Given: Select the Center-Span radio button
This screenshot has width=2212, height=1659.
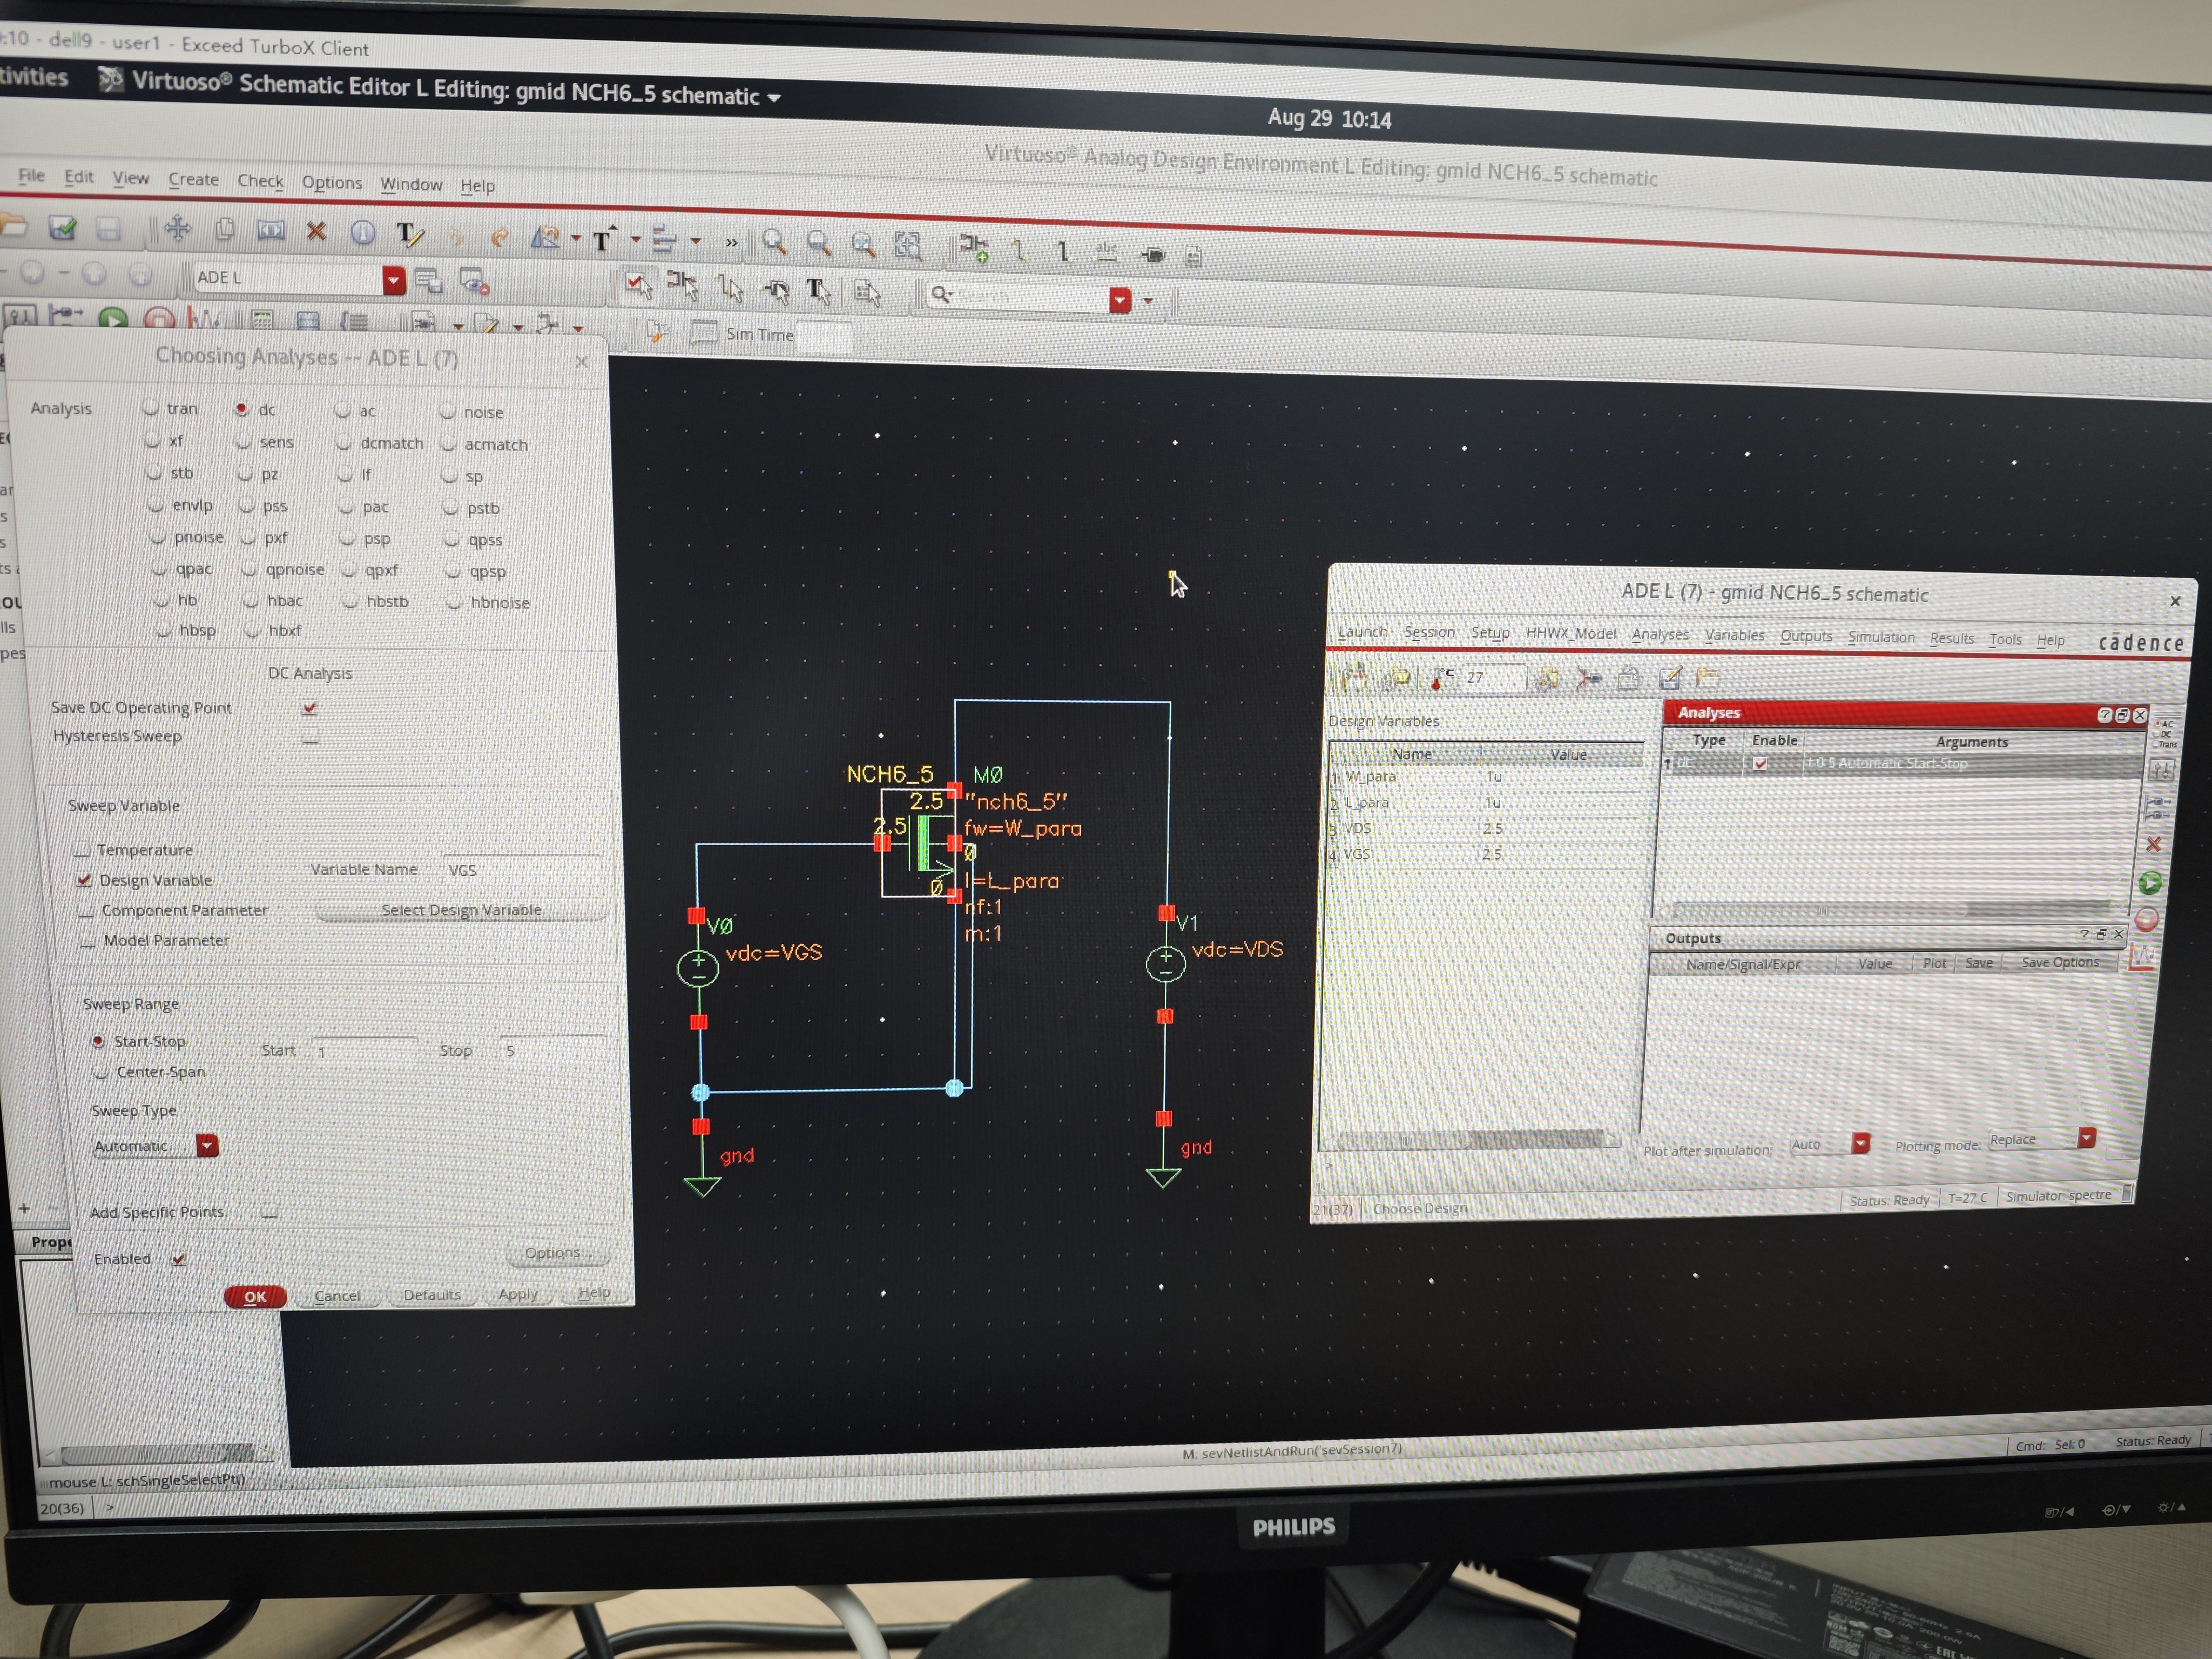Looking at the screenshot, I should [x=101, y=1071].
